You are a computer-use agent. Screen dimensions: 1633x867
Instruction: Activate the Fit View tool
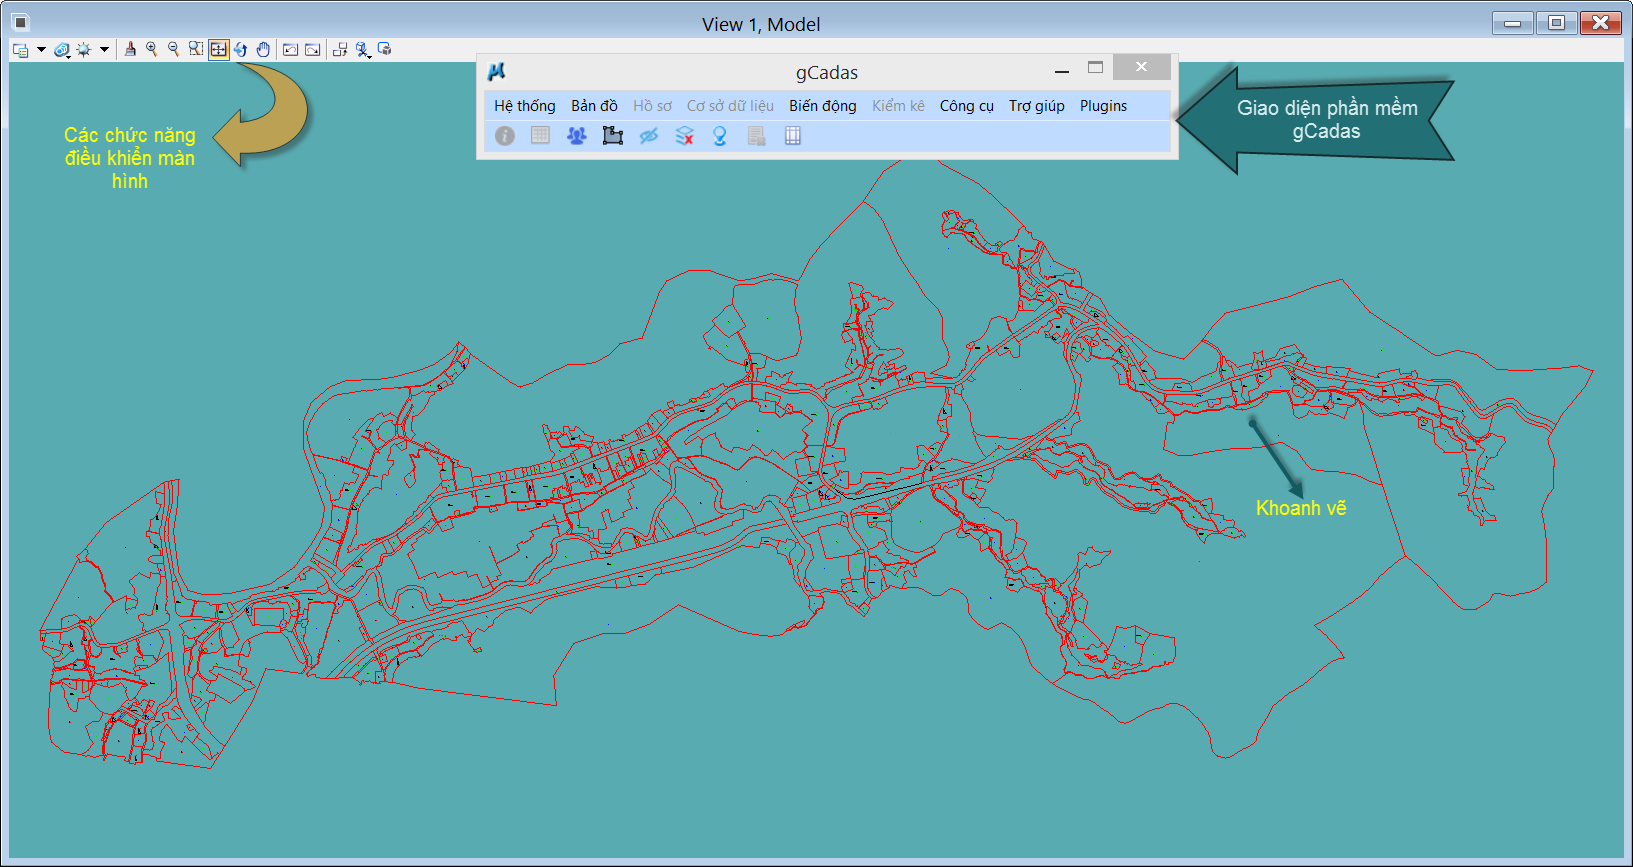point(218,49)
